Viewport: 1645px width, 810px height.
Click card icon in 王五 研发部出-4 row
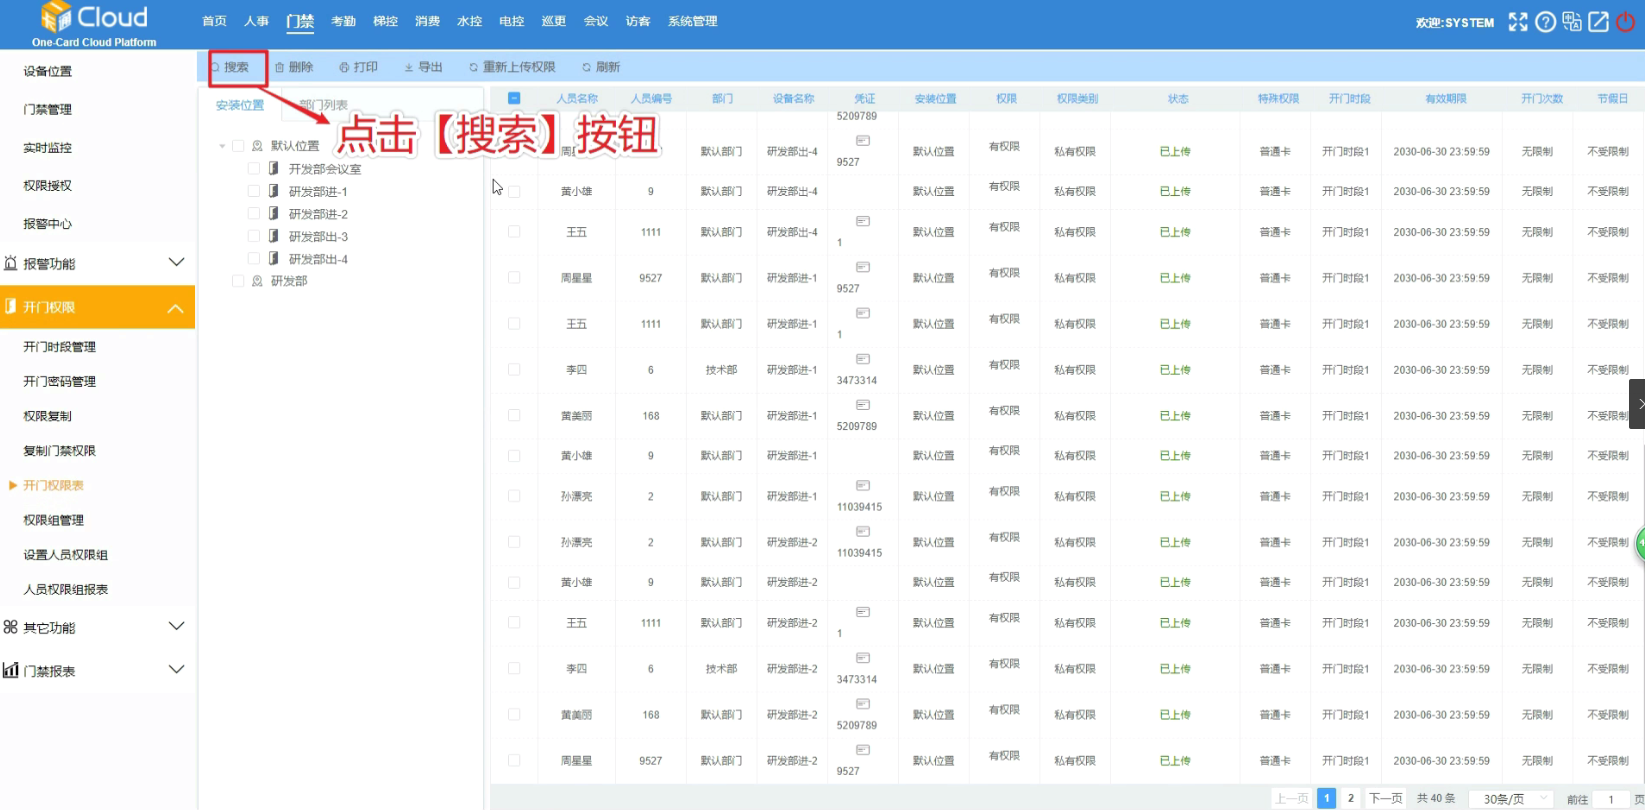(863, 221)
